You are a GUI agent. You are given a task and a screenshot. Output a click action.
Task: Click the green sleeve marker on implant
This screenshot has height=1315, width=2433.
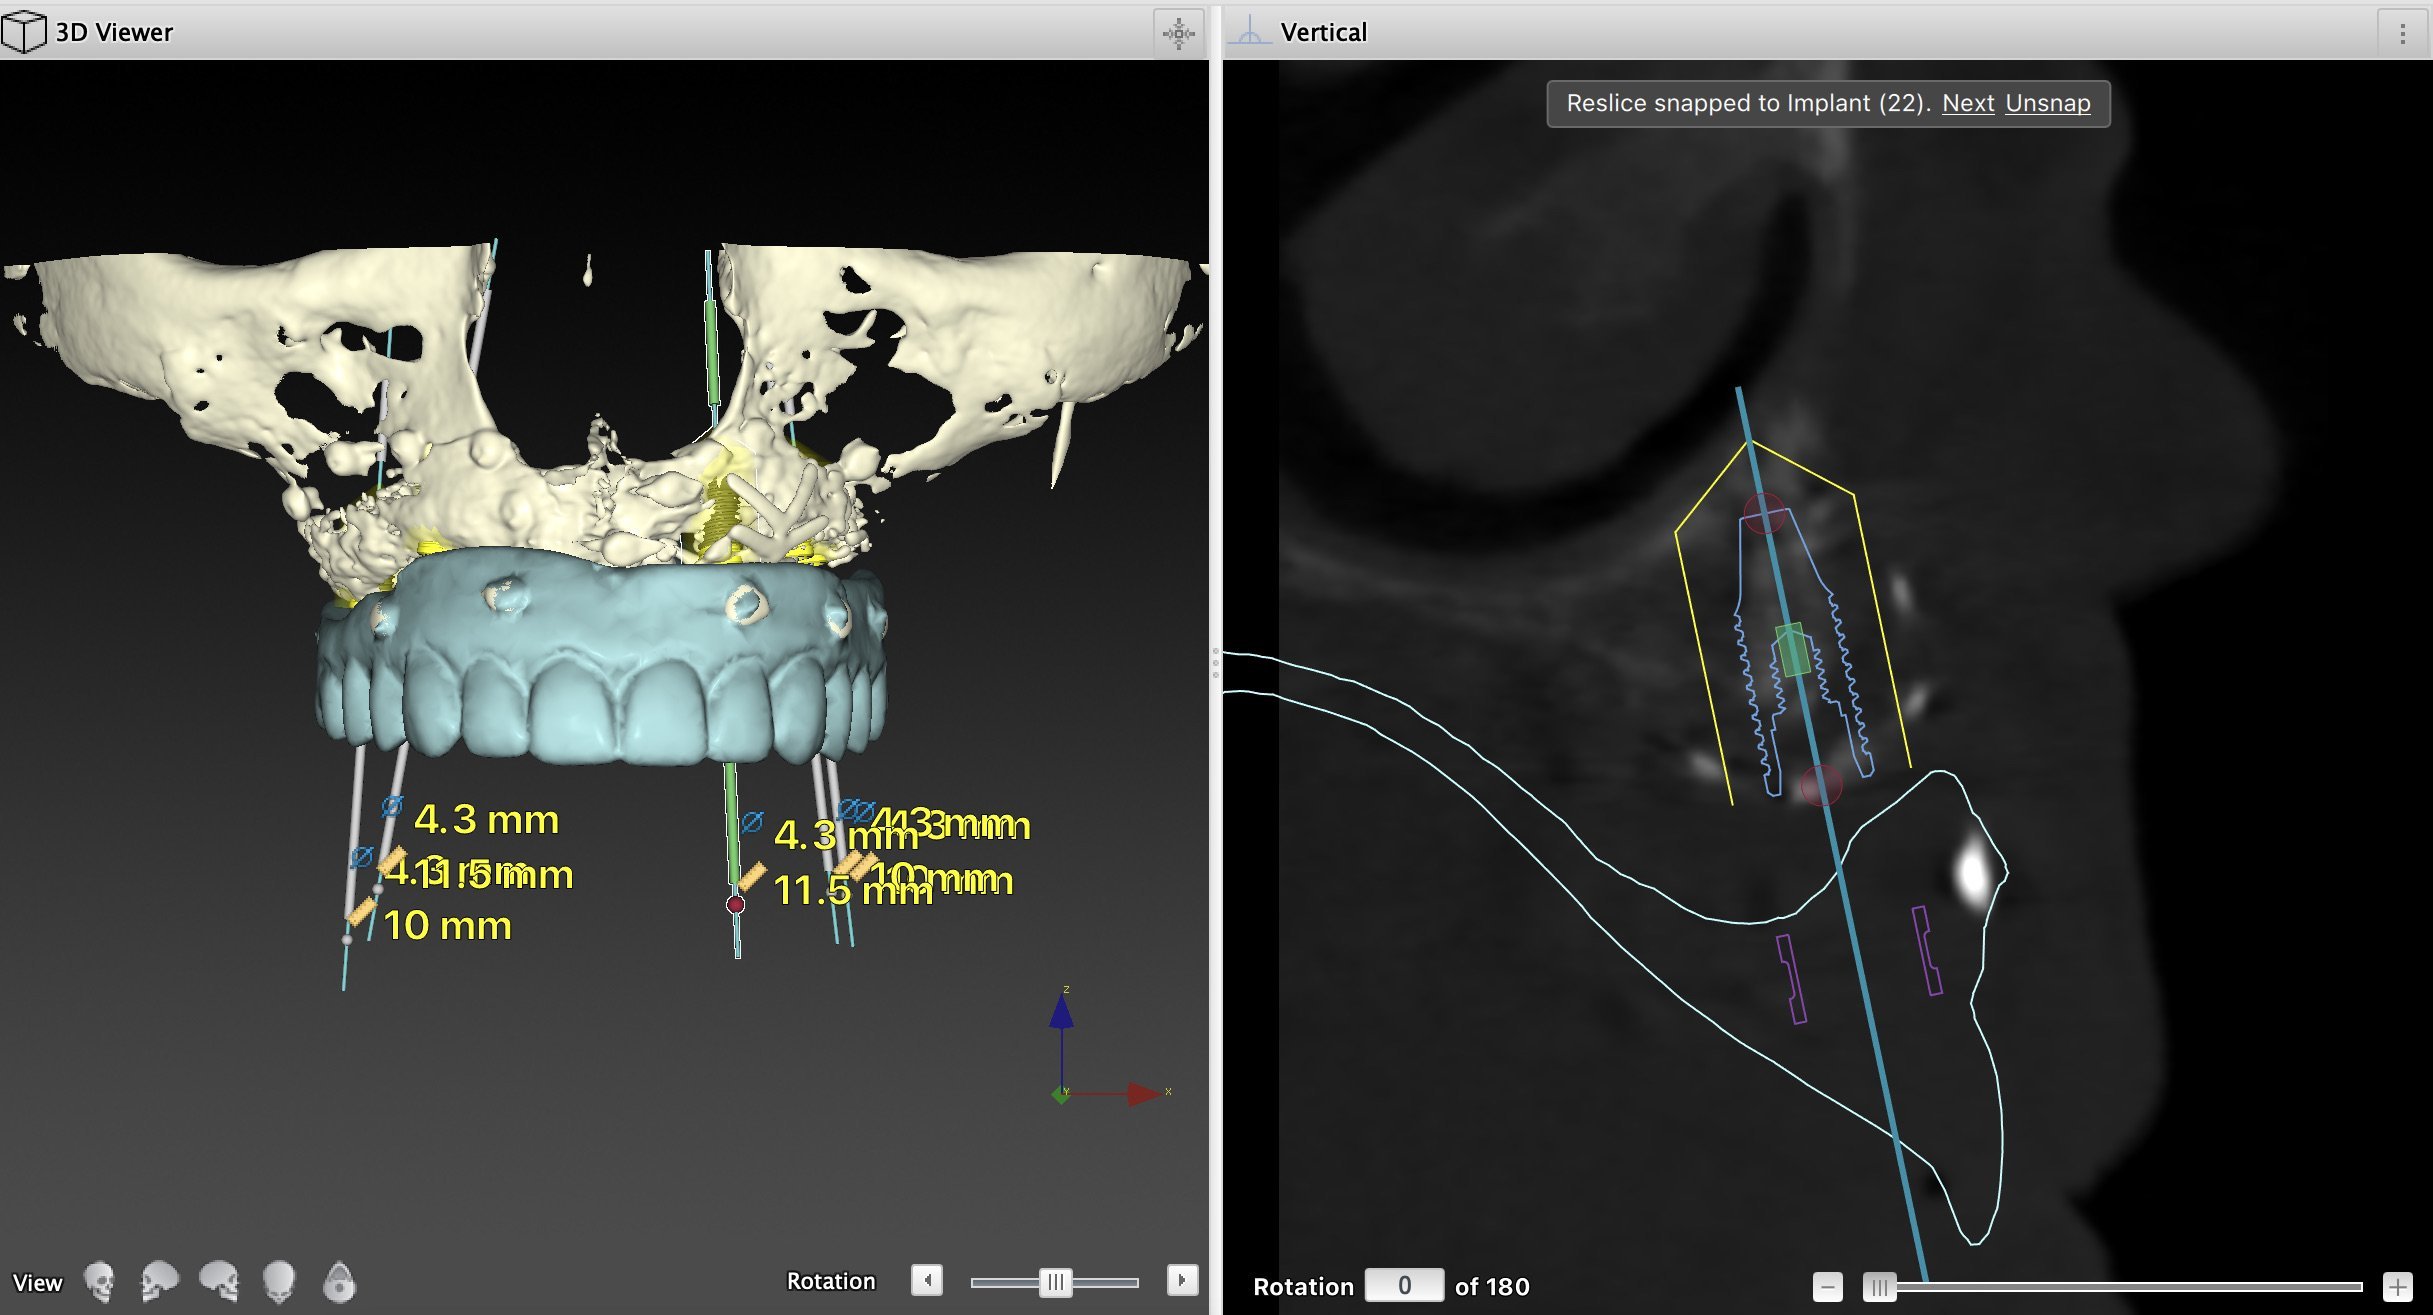(x=1793, y=650)
